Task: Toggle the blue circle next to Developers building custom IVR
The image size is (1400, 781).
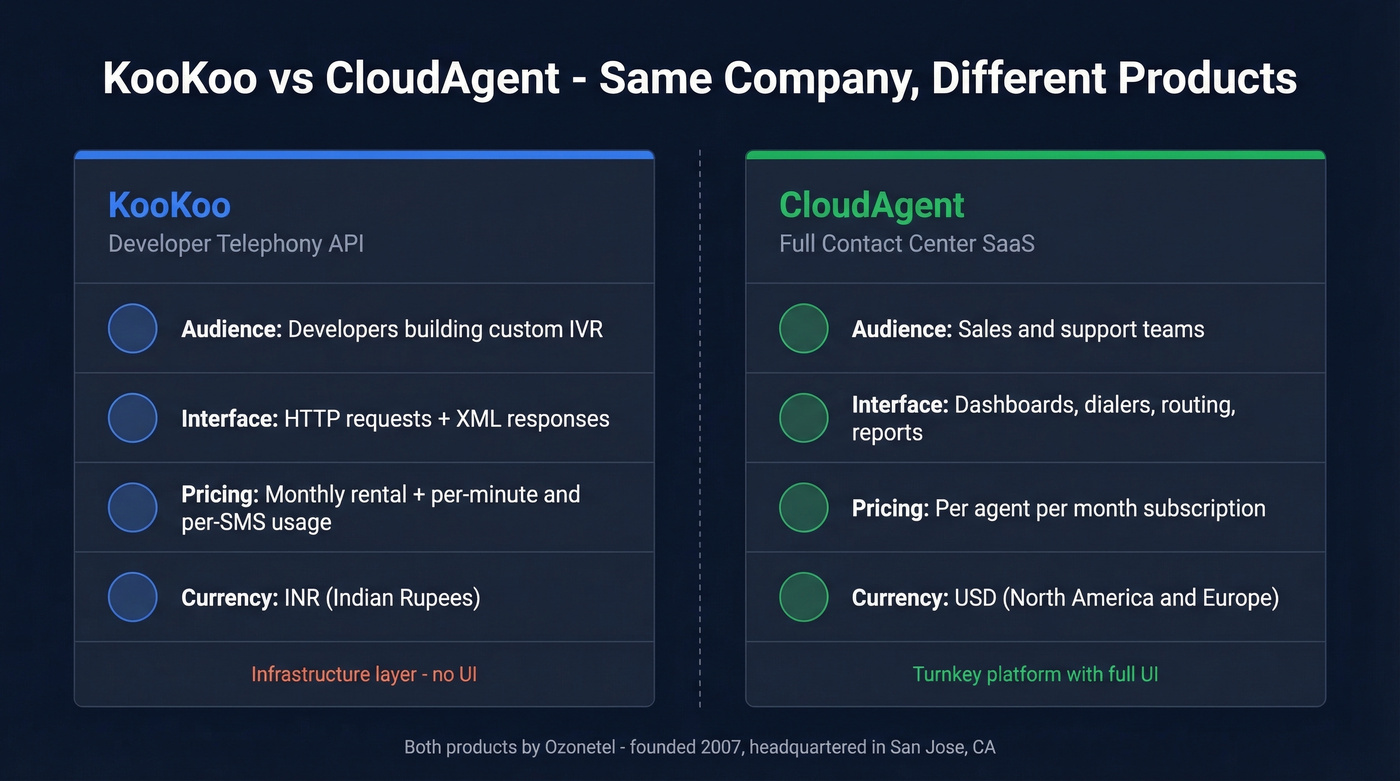Action: [x=132, y=328]
